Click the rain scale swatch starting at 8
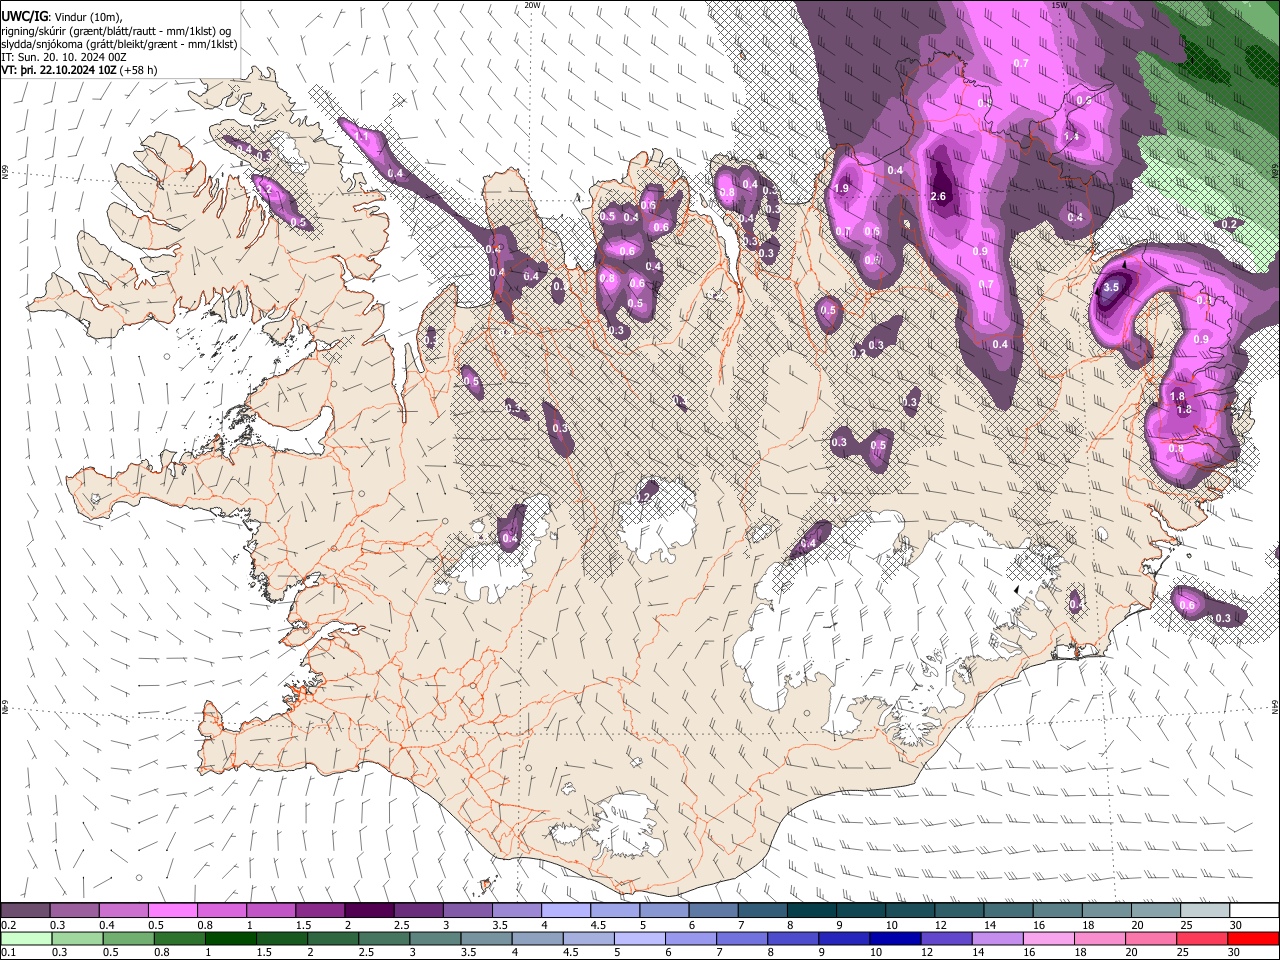Viewport: 1280px width, 960px height. [793, 938]
